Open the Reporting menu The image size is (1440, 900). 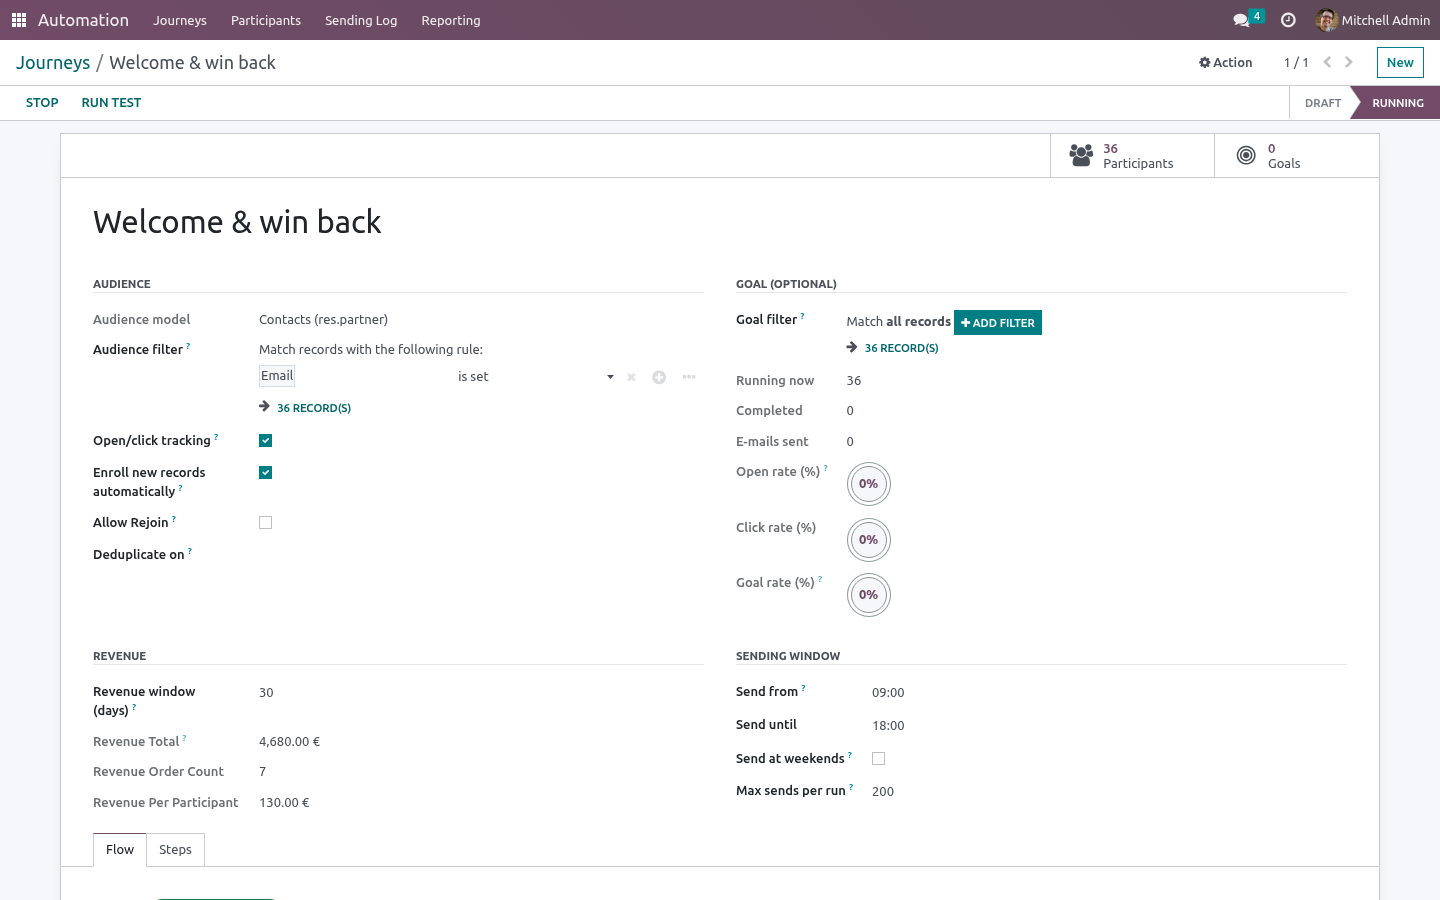tap(451, 20)
